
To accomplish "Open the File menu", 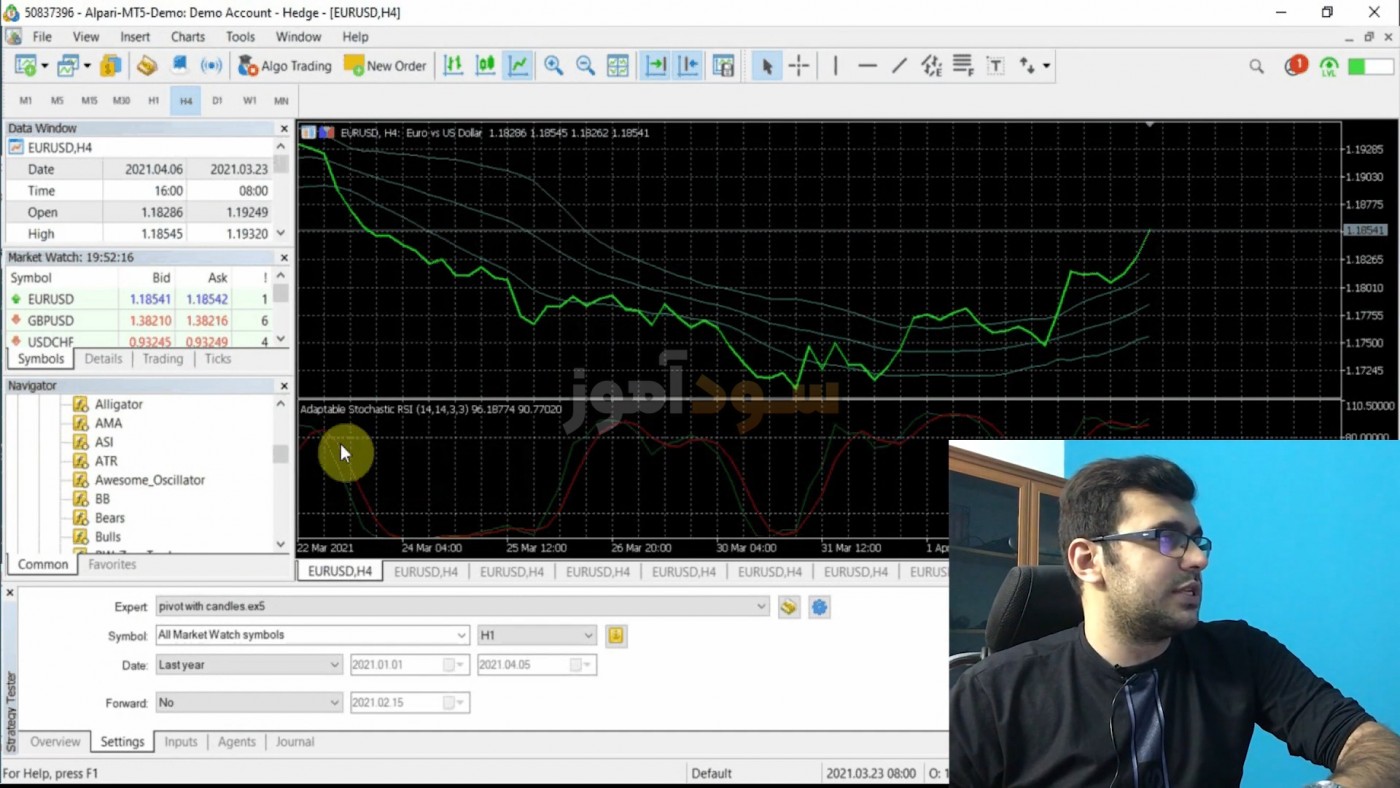I will click(42, 37).
